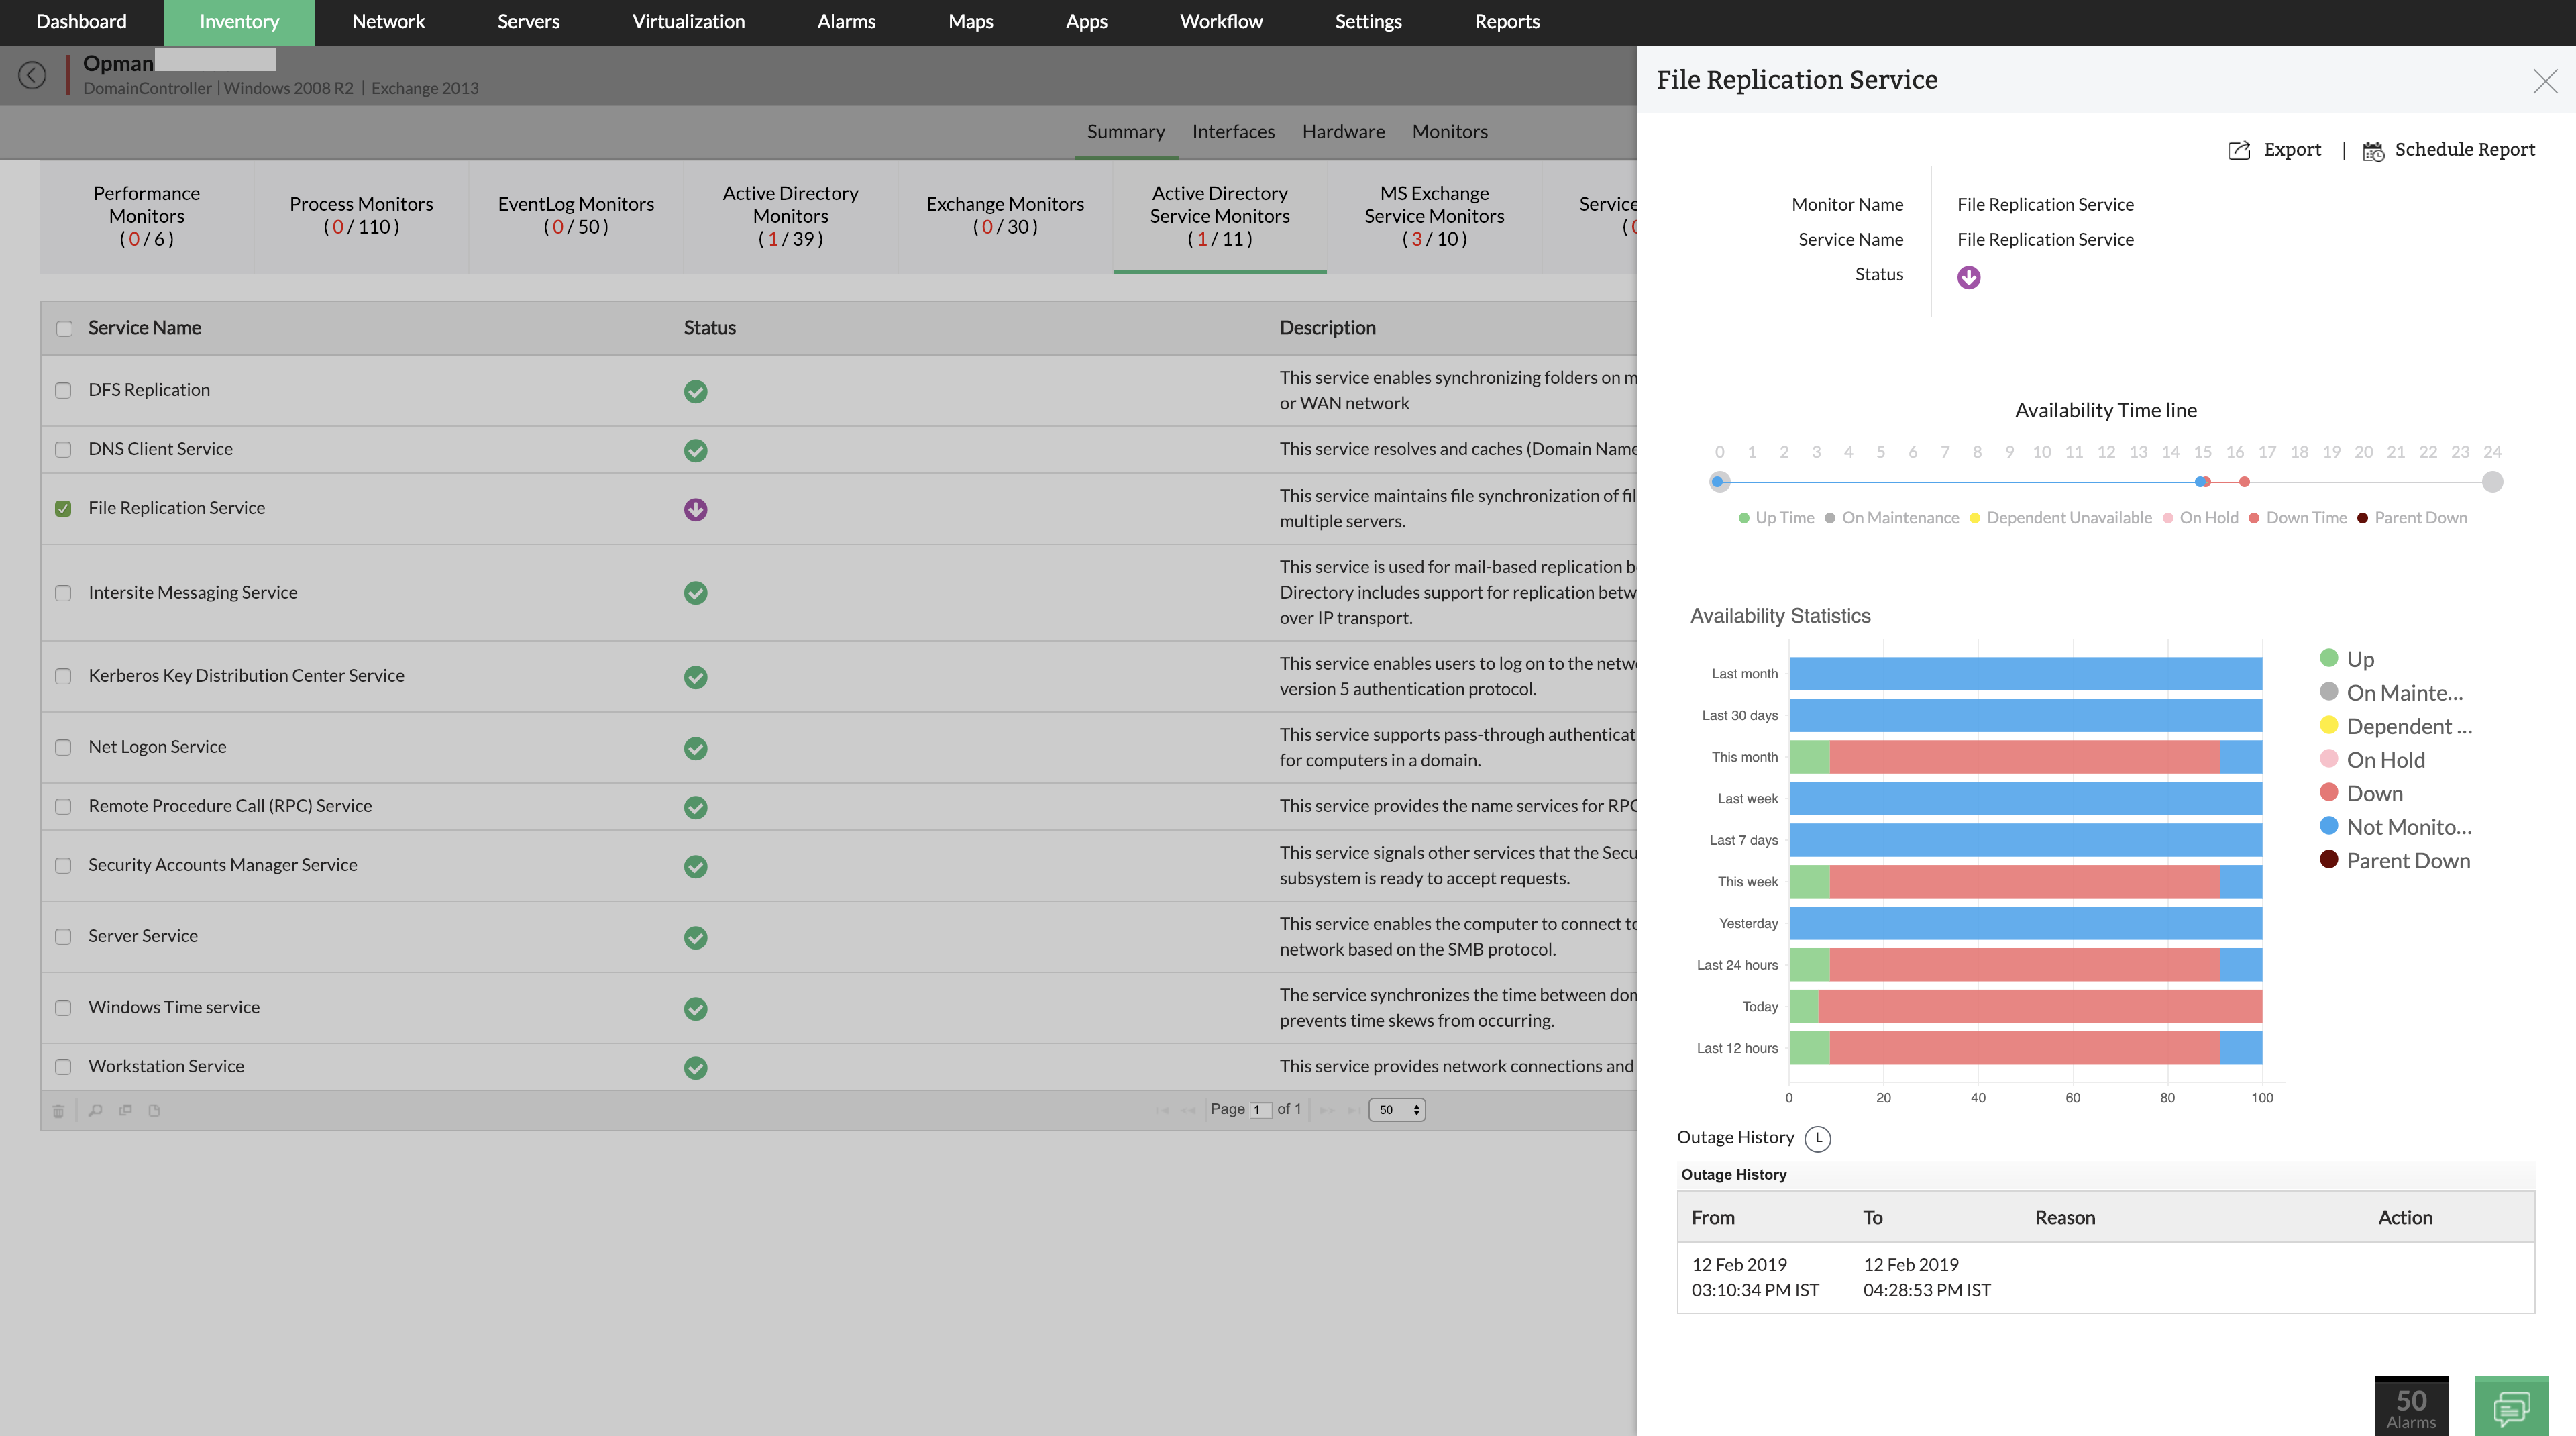This screenshot has height=1436, width=2576.
Task: Click the copy/duplicate icon in table footer
Action: [125, 1110]
